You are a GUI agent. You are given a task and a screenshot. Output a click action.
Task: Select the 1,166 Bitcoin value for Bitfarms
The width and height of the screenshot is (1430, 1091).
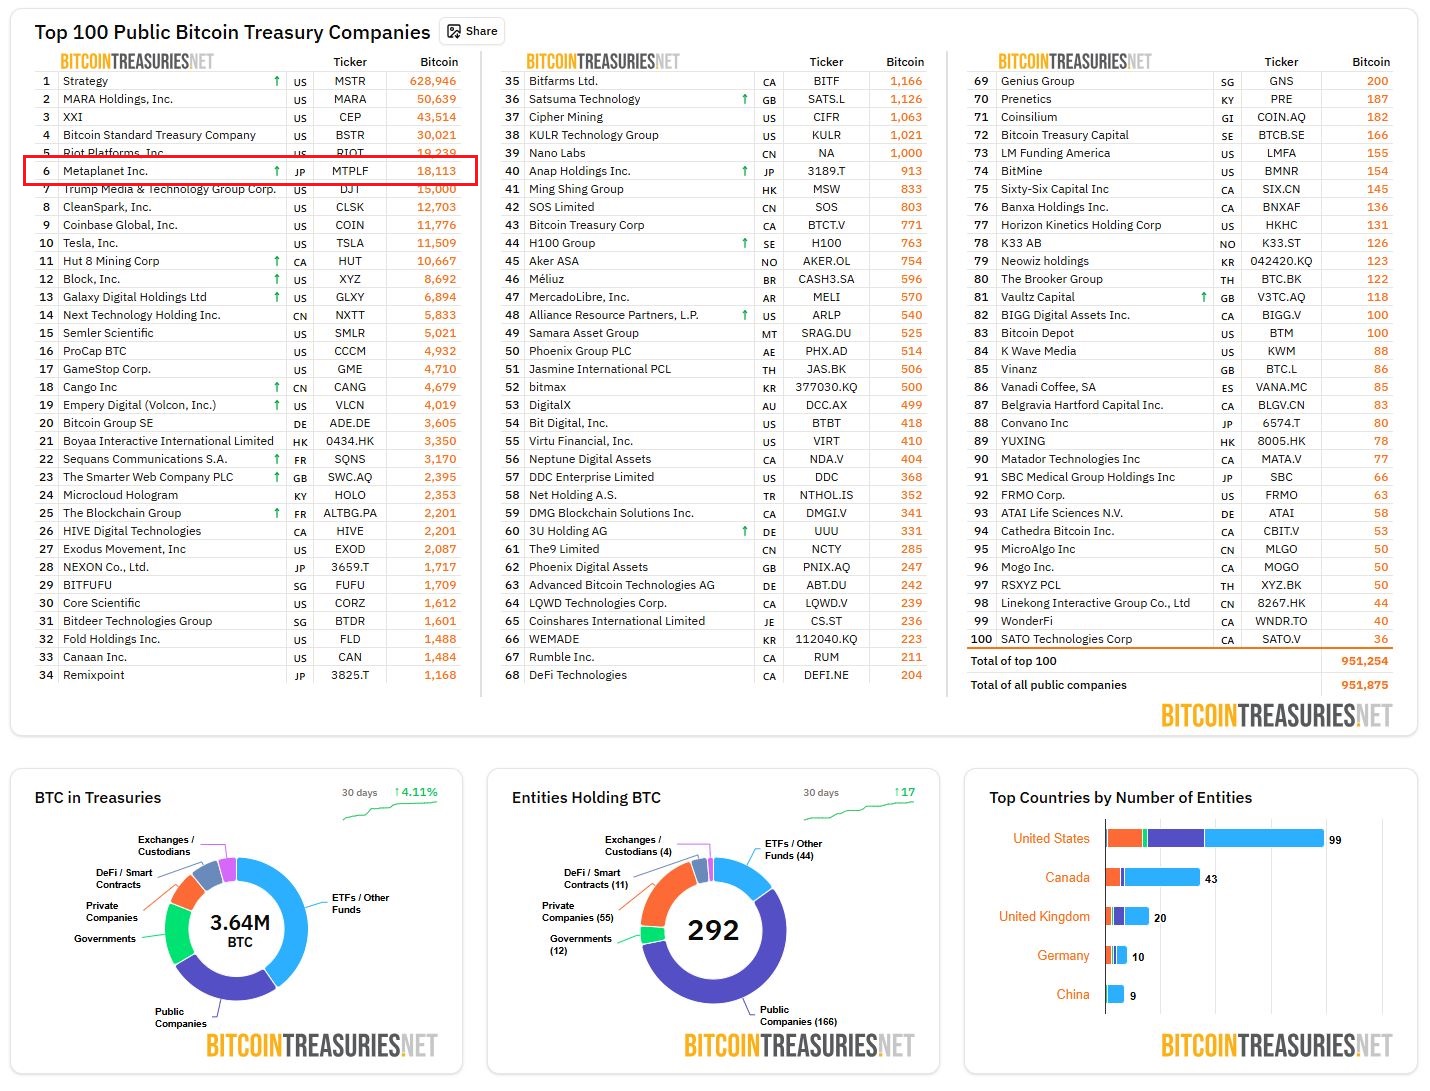[x=906, y=81]
